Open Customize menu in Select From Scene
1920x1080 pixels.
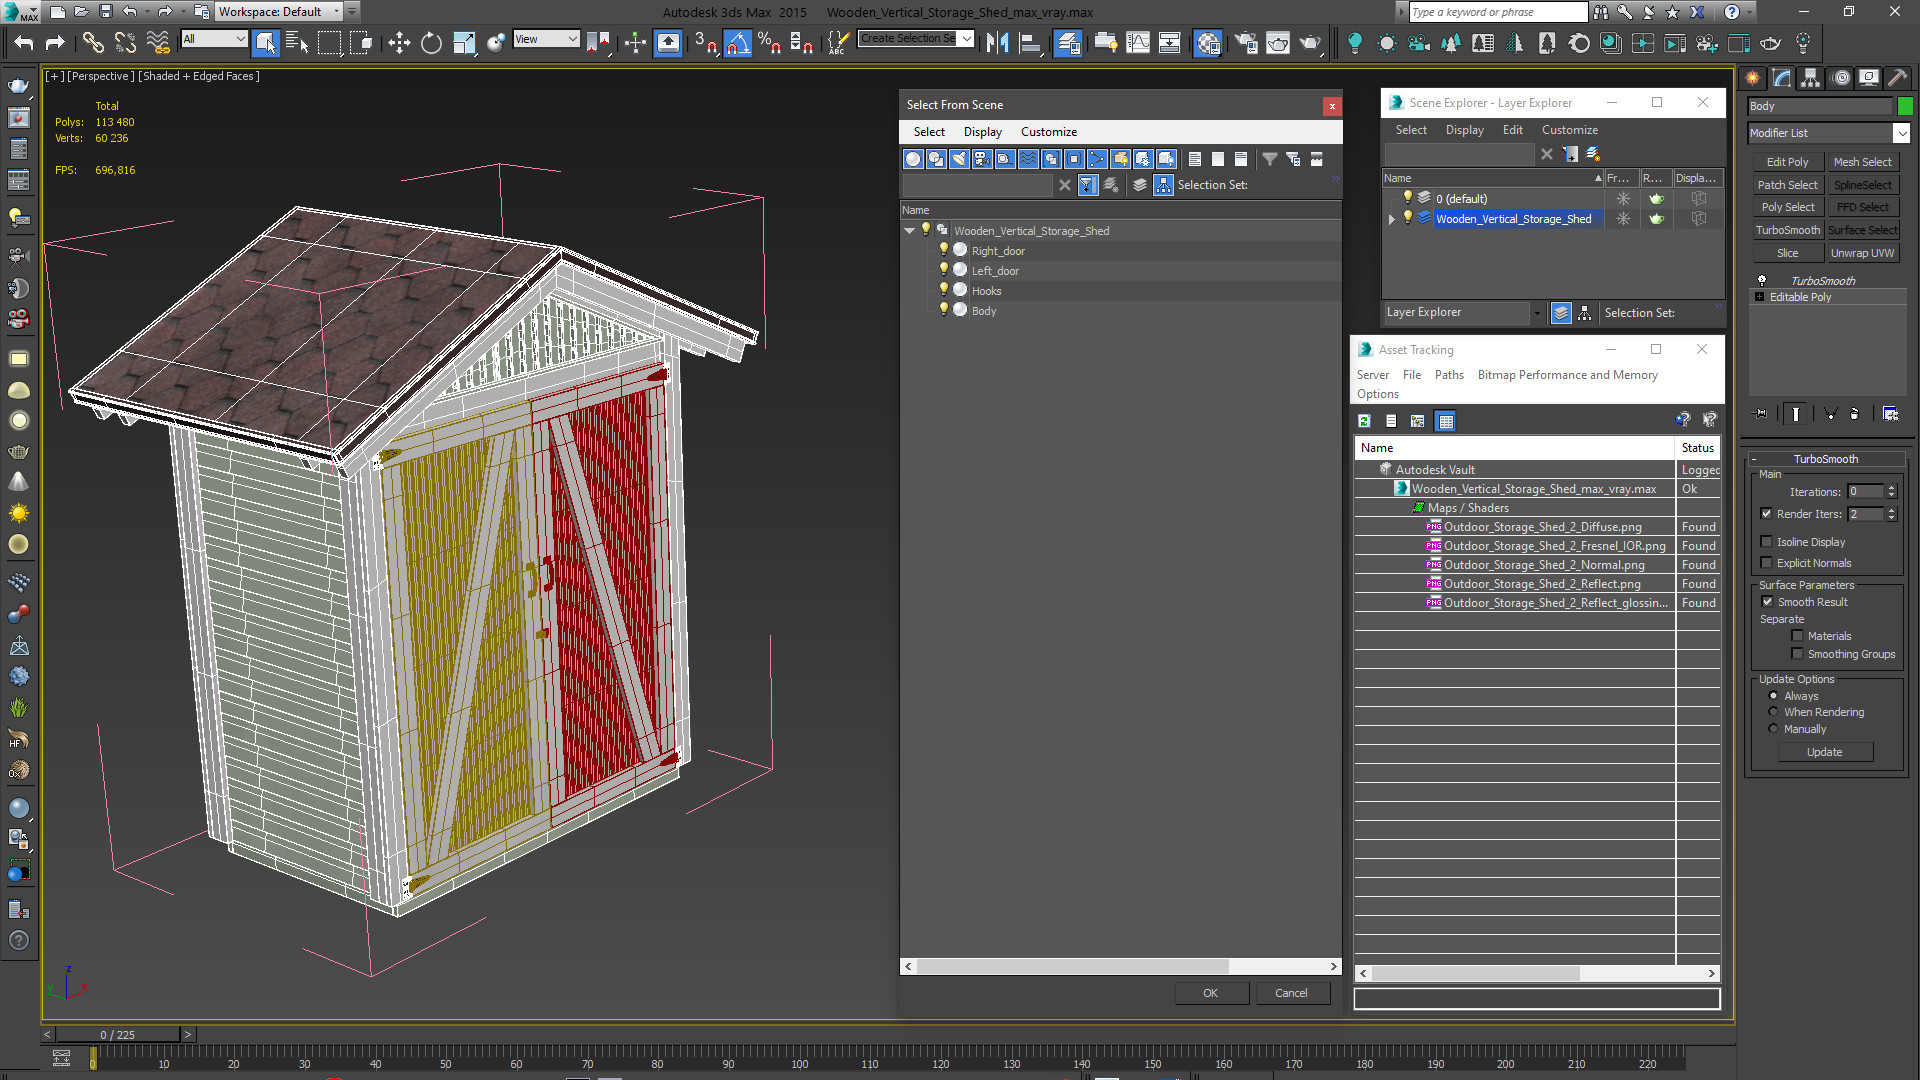point(1048,132)
